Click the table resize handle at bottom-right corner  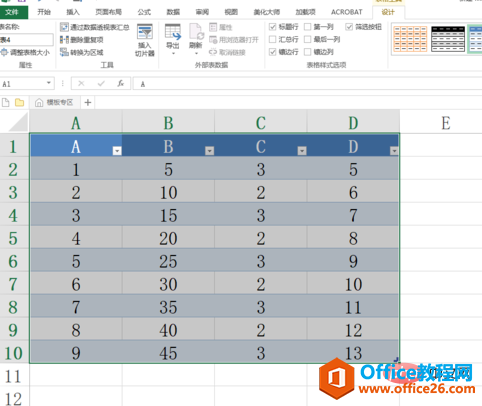(396, 360)
